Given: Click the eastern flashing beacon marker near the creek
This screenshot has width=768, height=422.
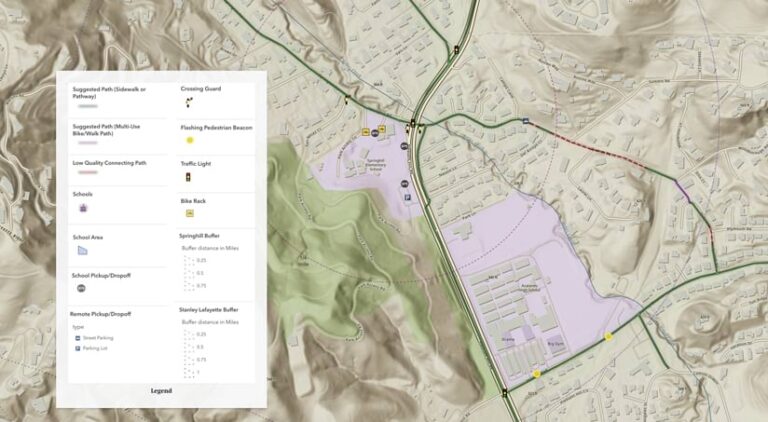Looking at the screenshot, I should [x=608, y=336].
